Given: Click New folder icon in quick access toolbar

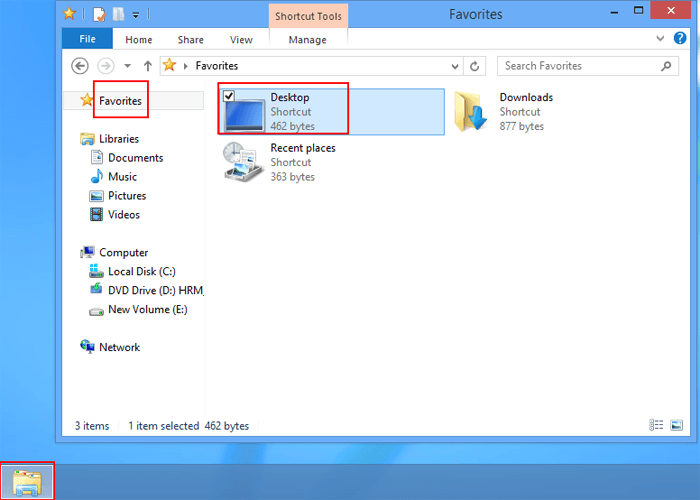Looking at the screenshot, I should click(x=118, y=14).
